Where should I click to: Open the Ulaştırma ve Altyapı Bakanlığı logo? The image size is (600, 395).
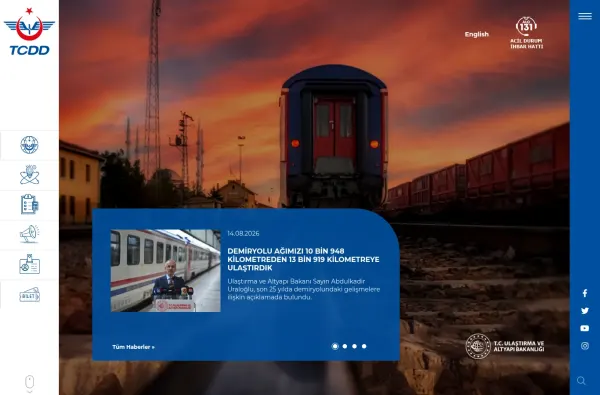point(504,346)
